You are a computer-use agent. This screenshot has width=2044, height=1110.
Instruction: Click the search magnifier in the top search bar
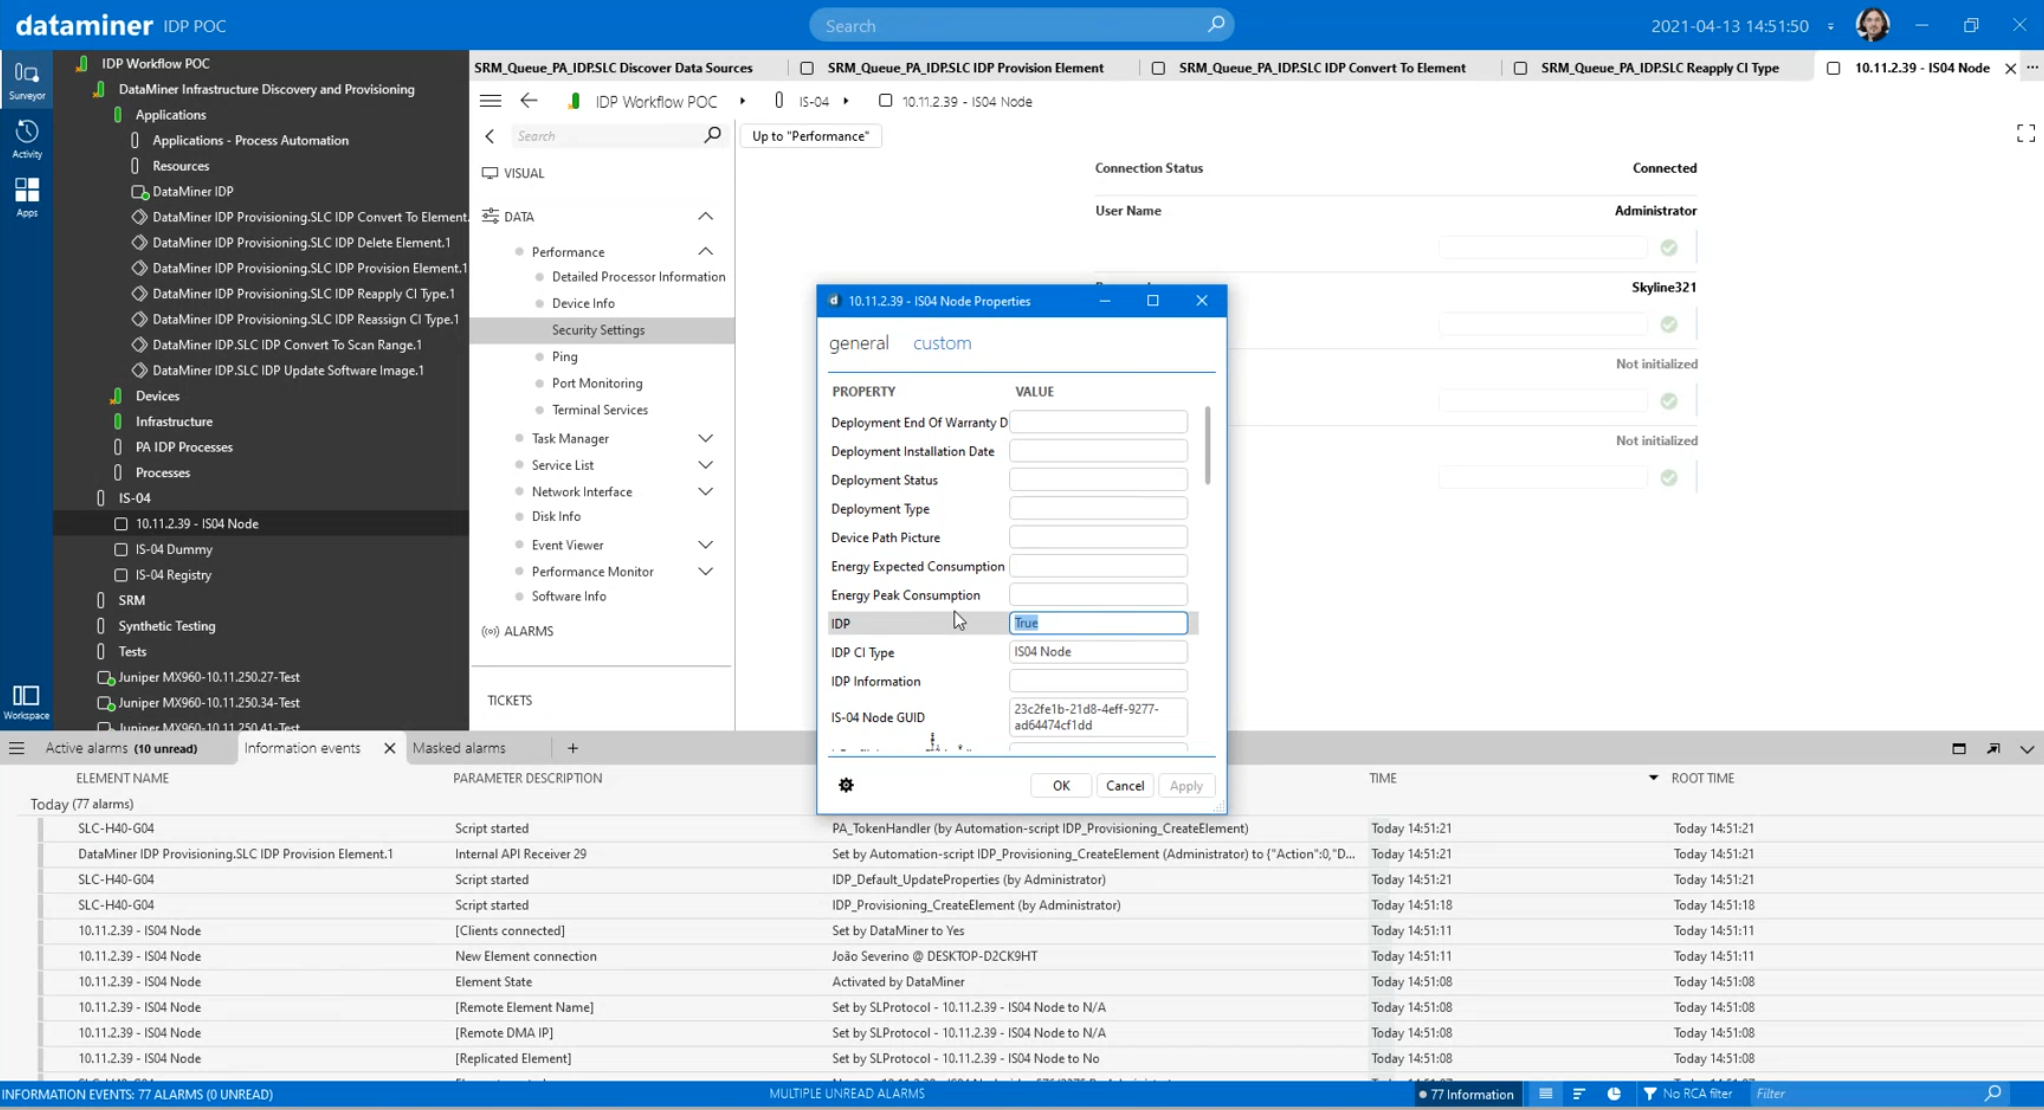(x=1215, y=25)
